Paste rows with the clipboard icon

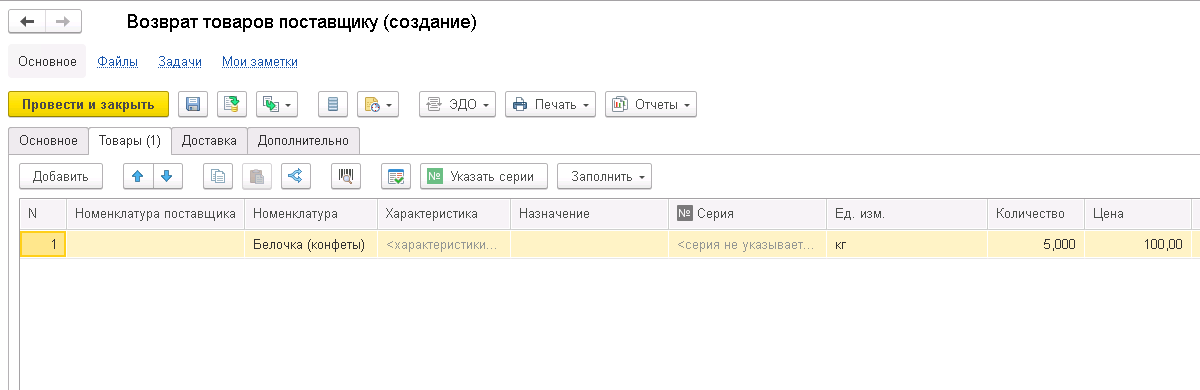point(257,176)
